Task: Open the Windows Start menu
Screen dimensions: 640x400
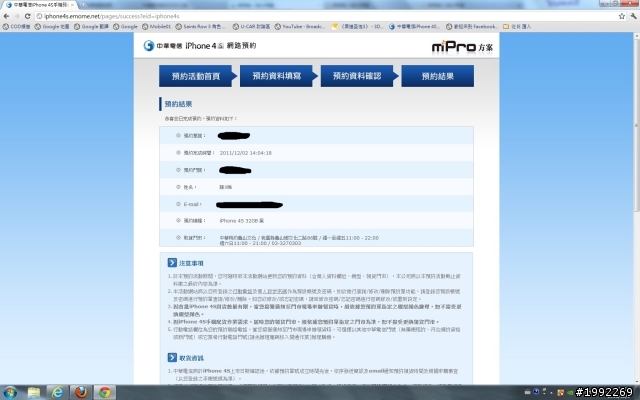Action: pyautogui.click(x=10, y=393)
